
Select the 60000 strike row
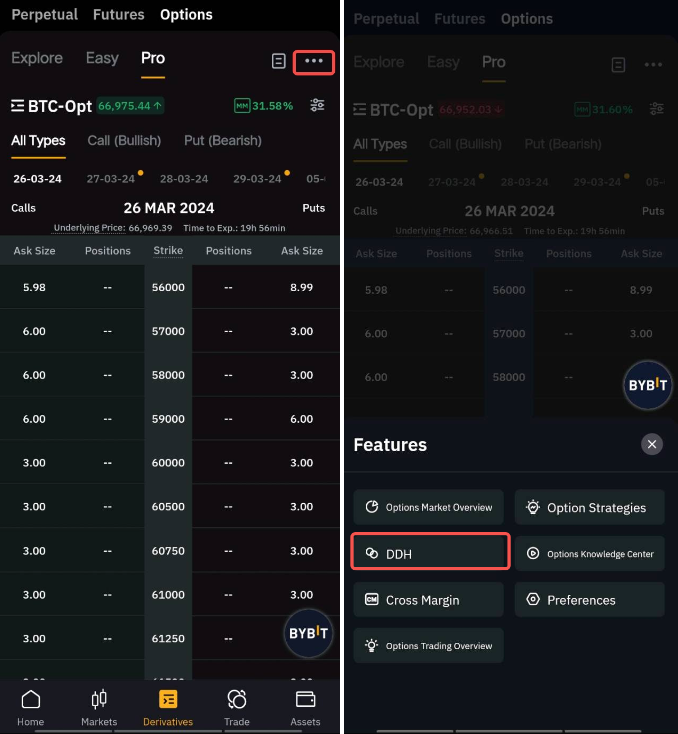(x=168, y=464)
